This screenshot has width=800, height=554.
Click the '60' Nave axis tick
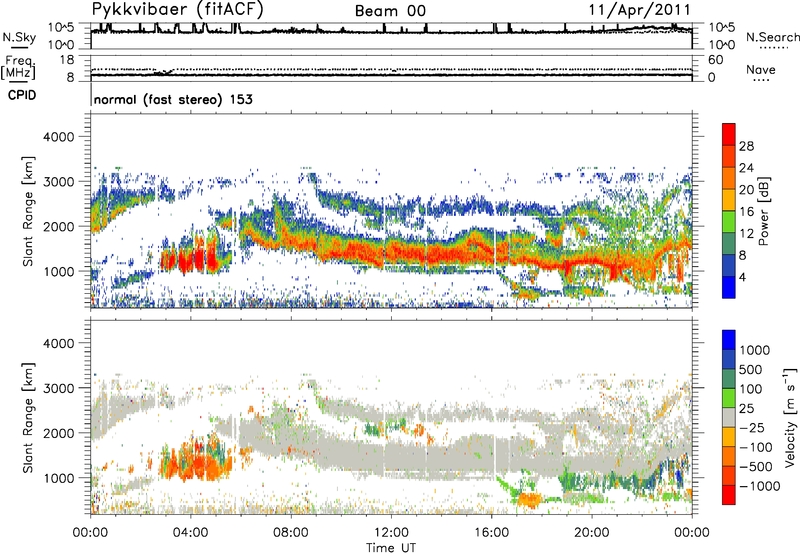pyautogui.click(x=716, y=60)
